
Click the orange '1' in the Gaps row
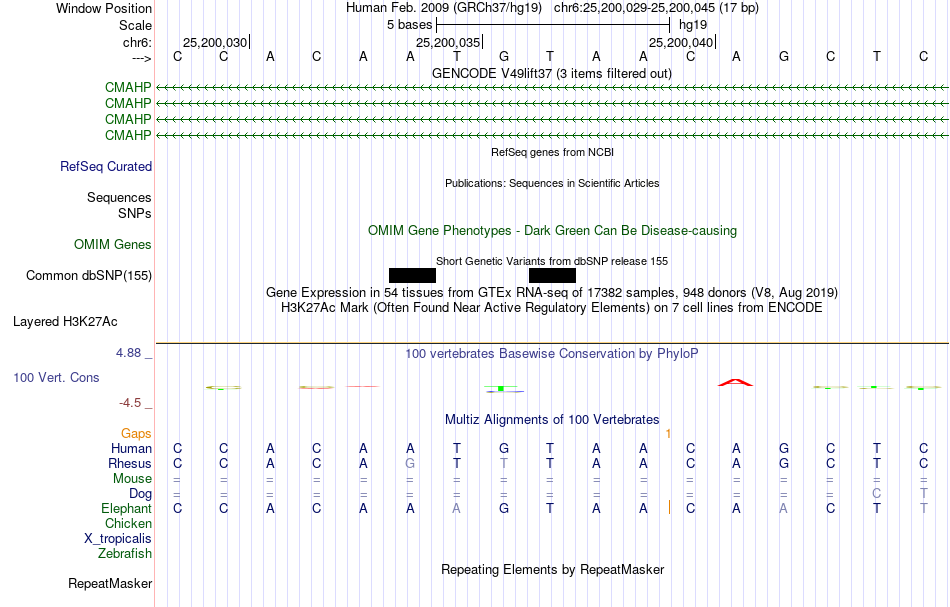[668, 434]
